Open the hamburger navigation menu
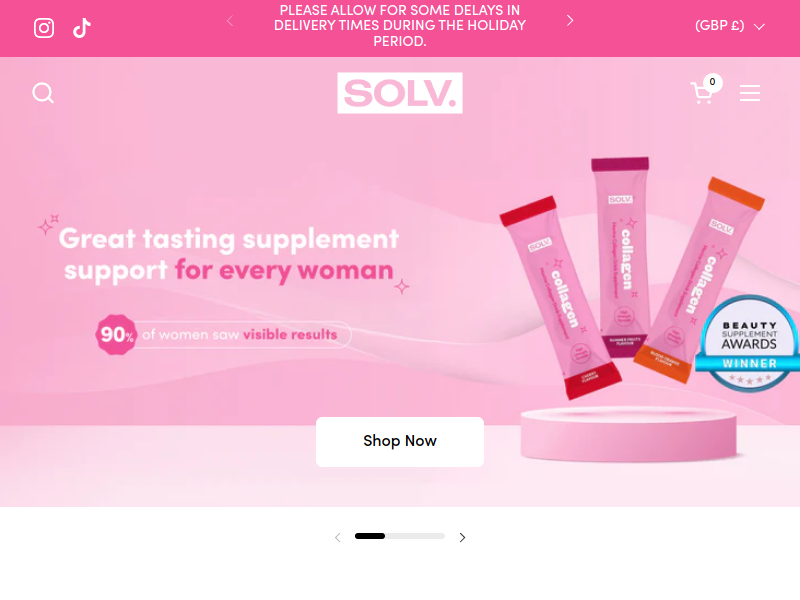The height and width of the screenshot is (600, 800). pyautogui.click(x=750, y=93)
